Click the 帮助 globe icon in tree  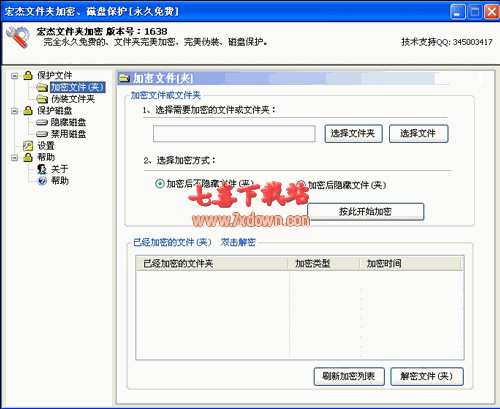[x=42, y=181]
